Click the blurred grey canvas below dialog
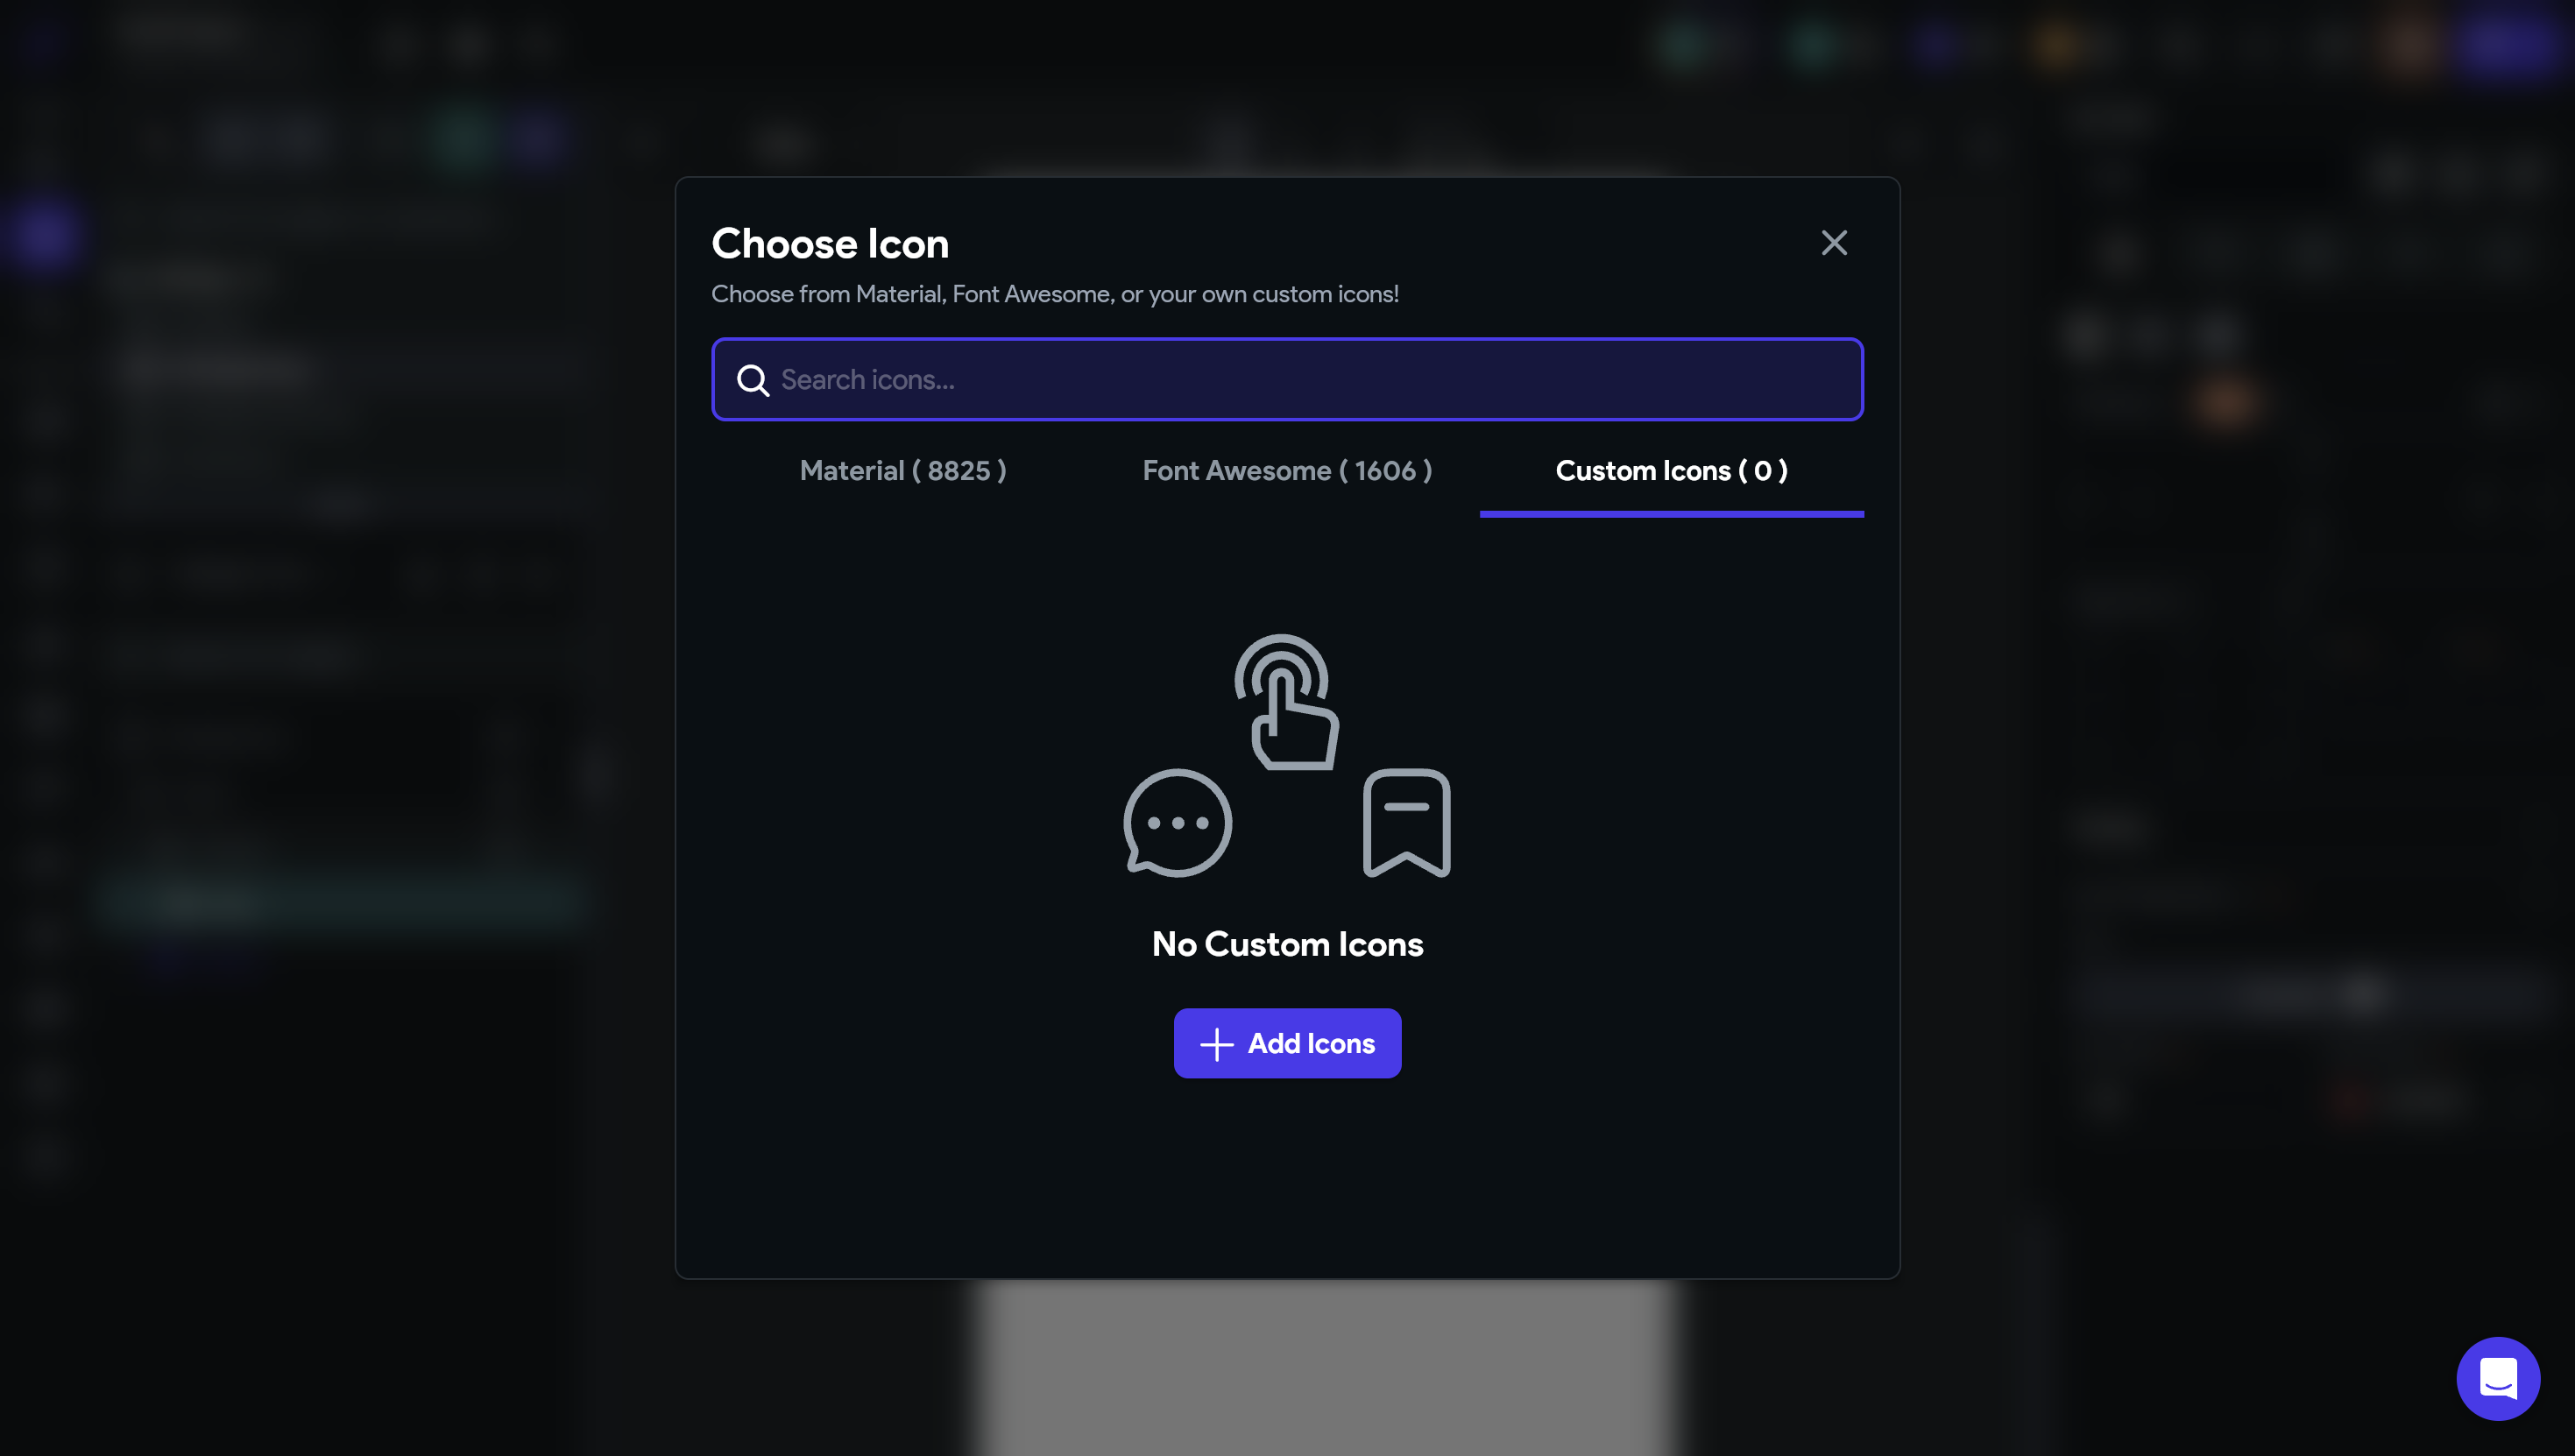2575x1456 pixels. click(1325, 1370)
